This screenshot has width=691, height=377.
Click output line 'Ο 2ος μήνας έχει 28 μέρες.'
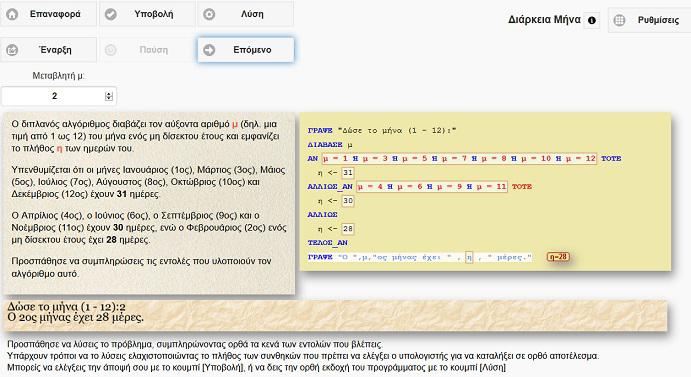pyautogui.click(x=75, y=317)
